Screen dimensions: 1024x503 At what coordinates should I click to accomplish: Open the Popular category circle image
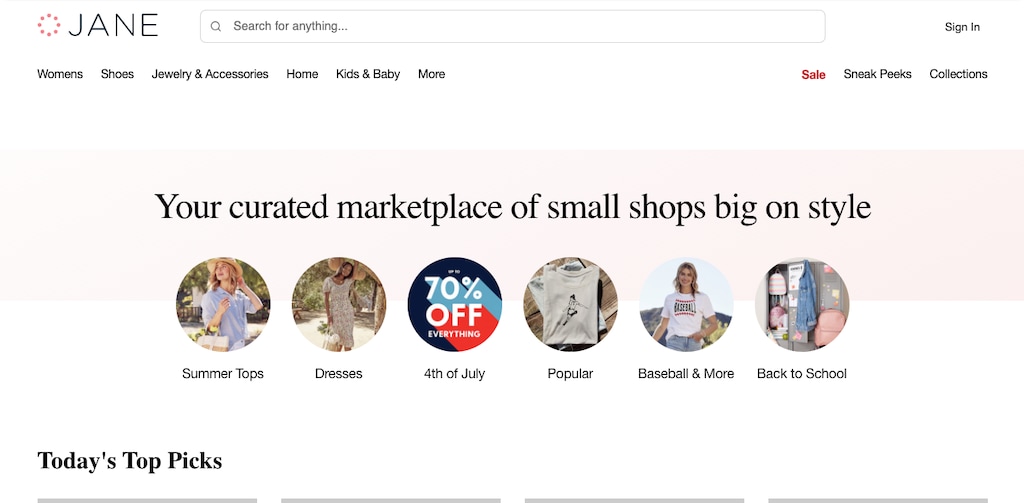571,304
